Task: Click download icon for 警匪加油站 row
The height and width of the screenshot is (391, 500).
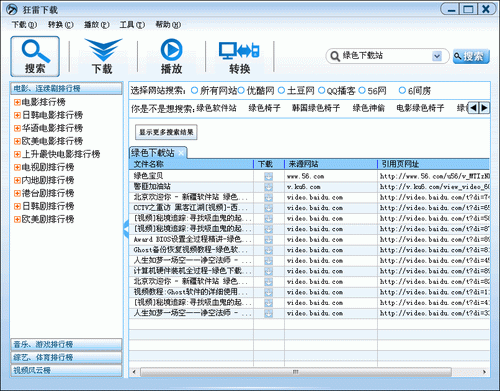Action: pyautogui.click(x=268, y=187)
